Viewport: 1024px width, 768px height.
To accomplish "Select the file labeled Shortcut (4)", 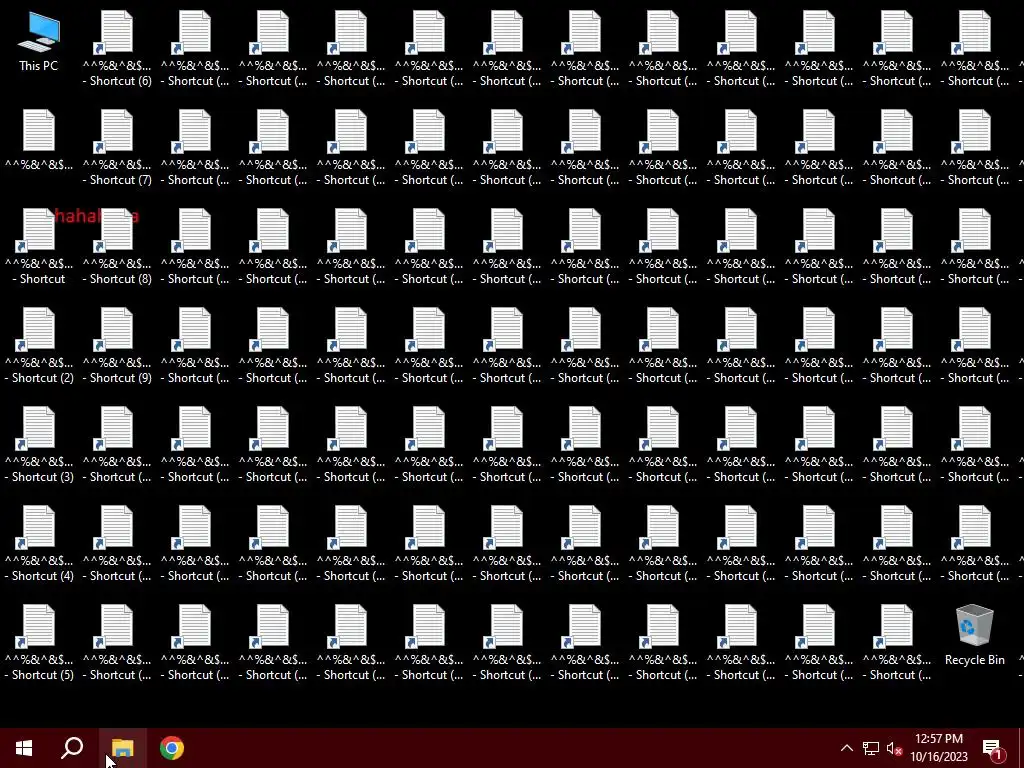I will (39, 544).
